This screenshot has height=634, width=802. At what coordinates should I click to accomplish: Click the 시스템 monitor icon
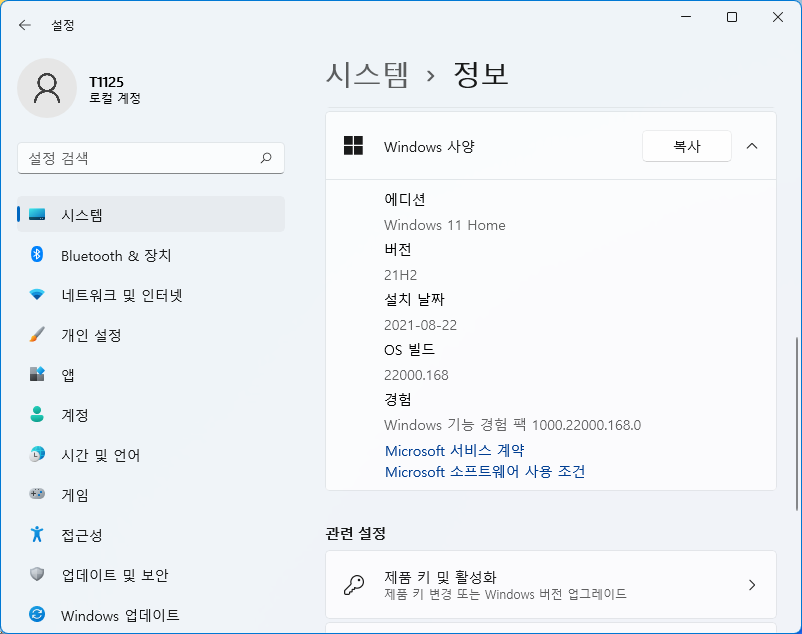click(x=37, y=214)
